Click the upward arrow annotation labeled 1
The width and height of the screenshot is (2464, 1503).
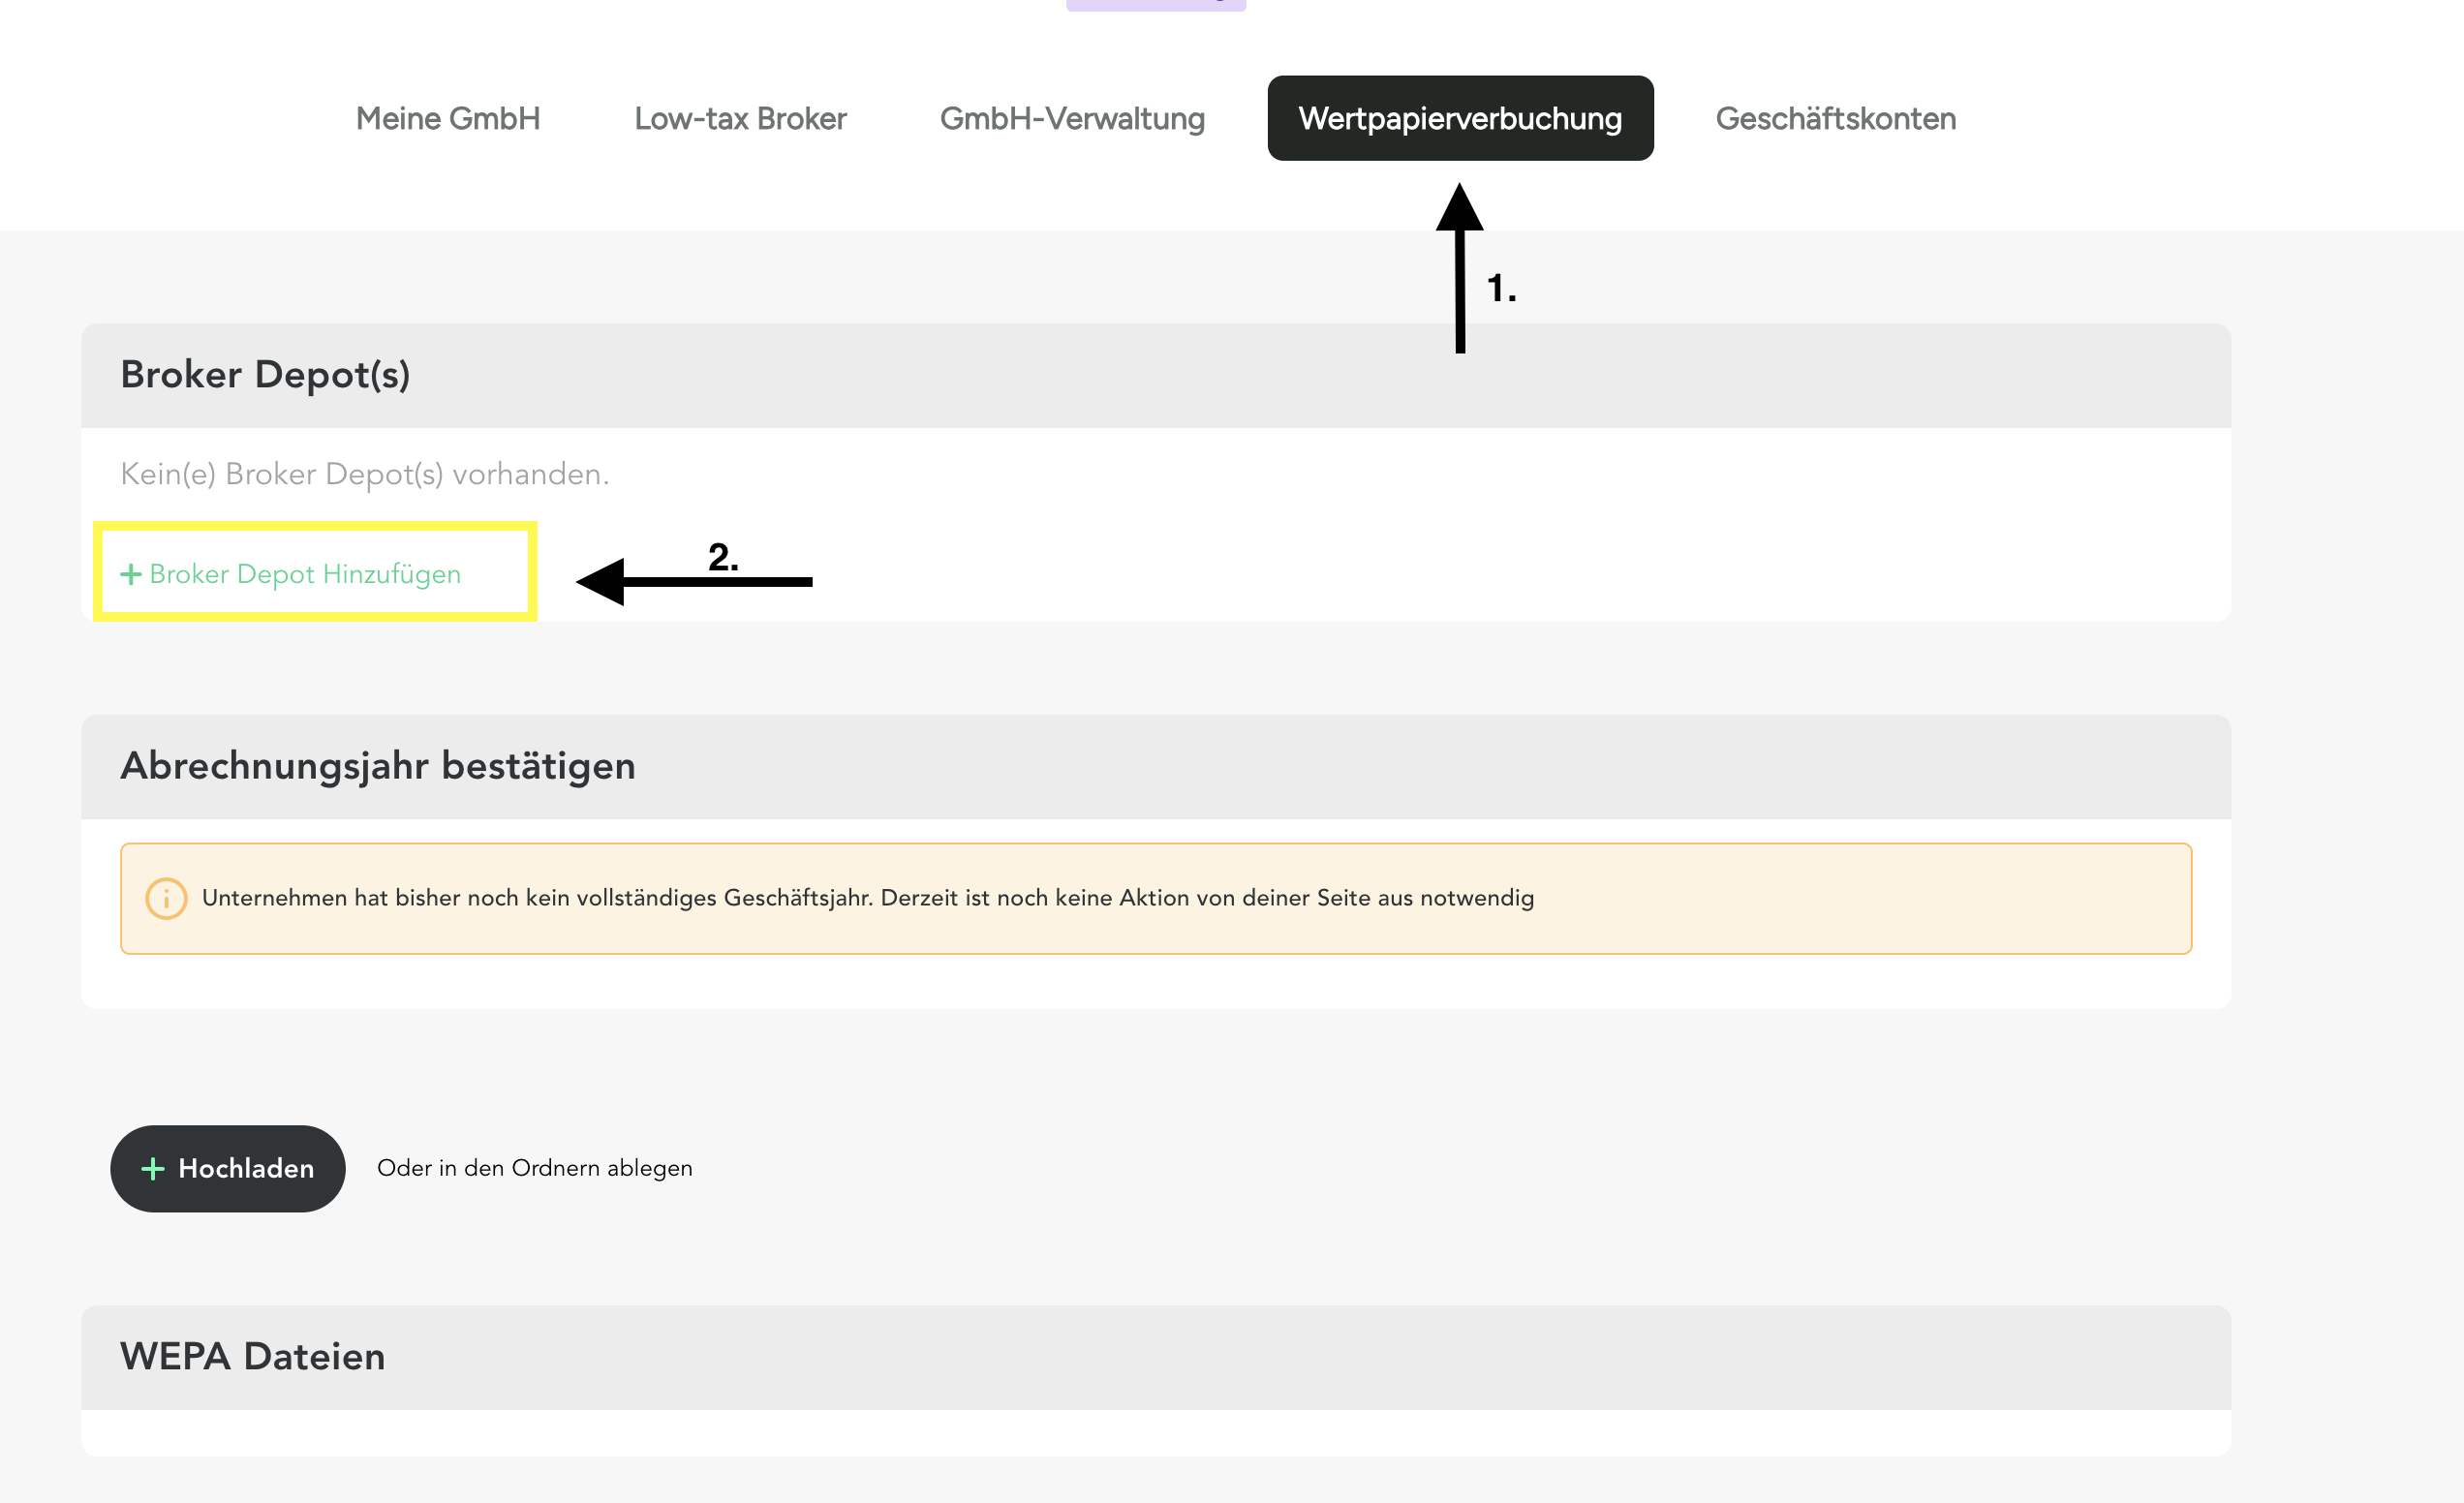[1460, 270]
